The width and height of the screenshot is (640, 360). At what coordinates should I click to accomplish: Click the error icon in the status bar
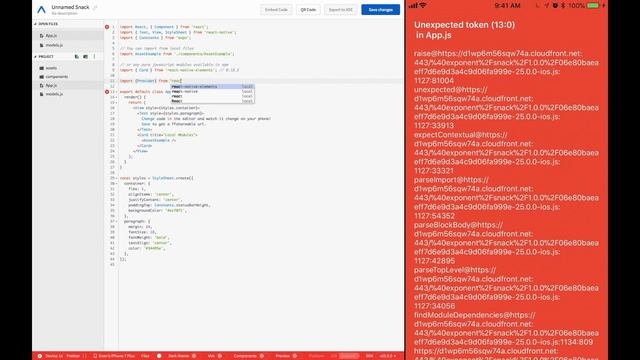(40, 356)
